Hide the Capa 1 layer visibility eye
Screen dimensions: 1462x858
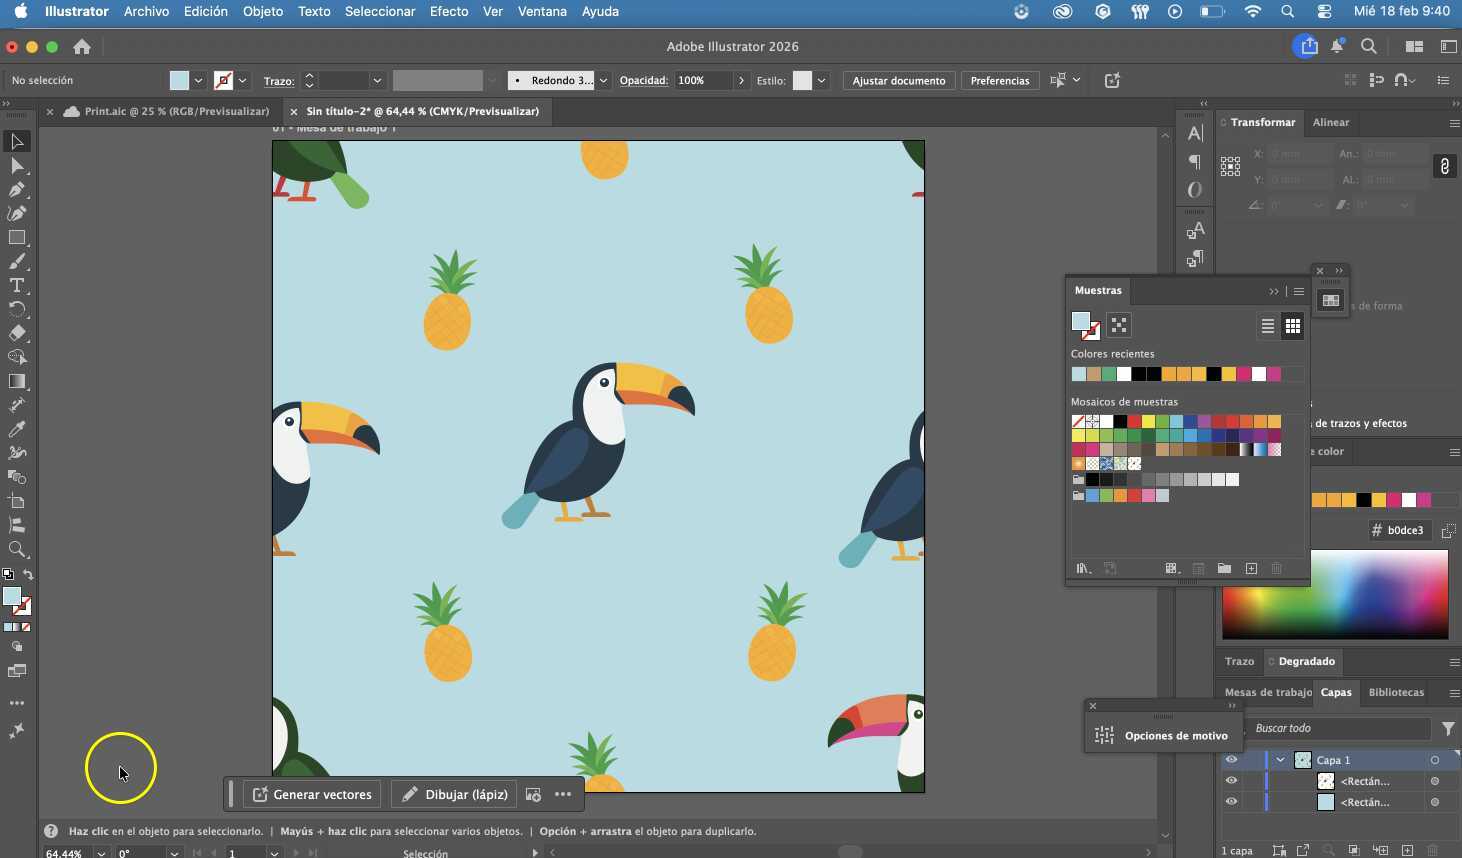(x=1232, y=760)
